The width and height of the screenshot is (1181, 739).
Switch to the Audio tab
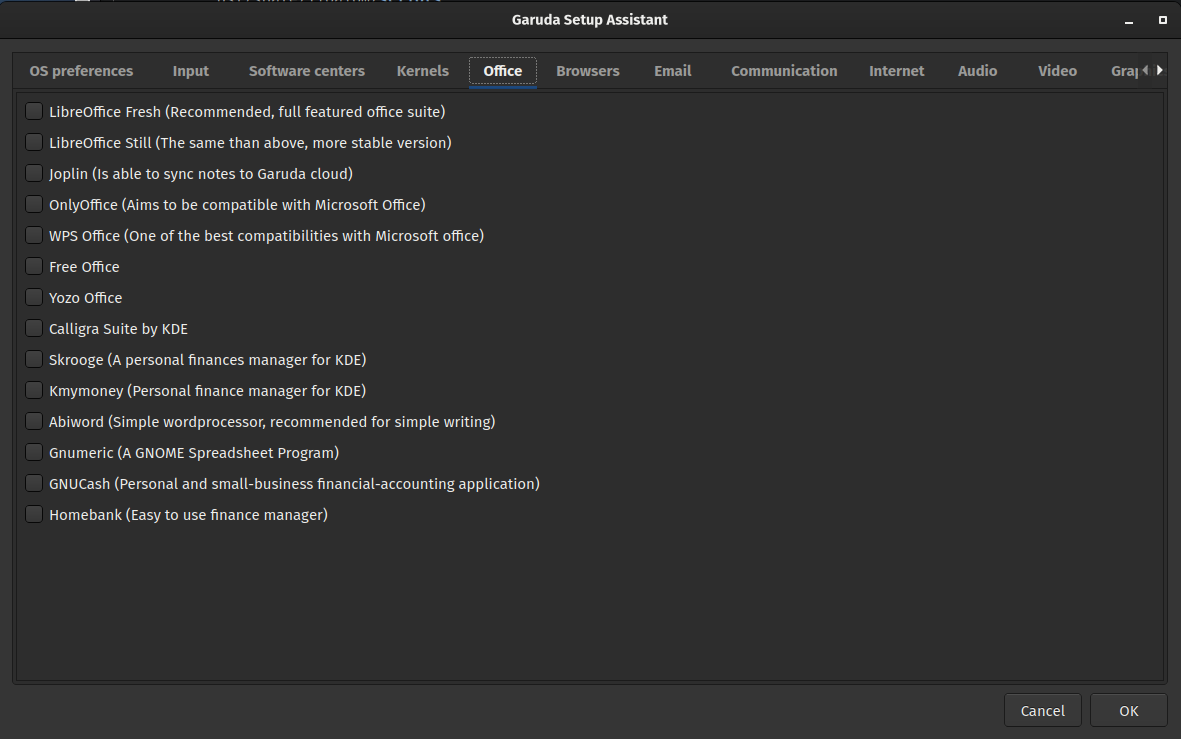pos(978,71)
